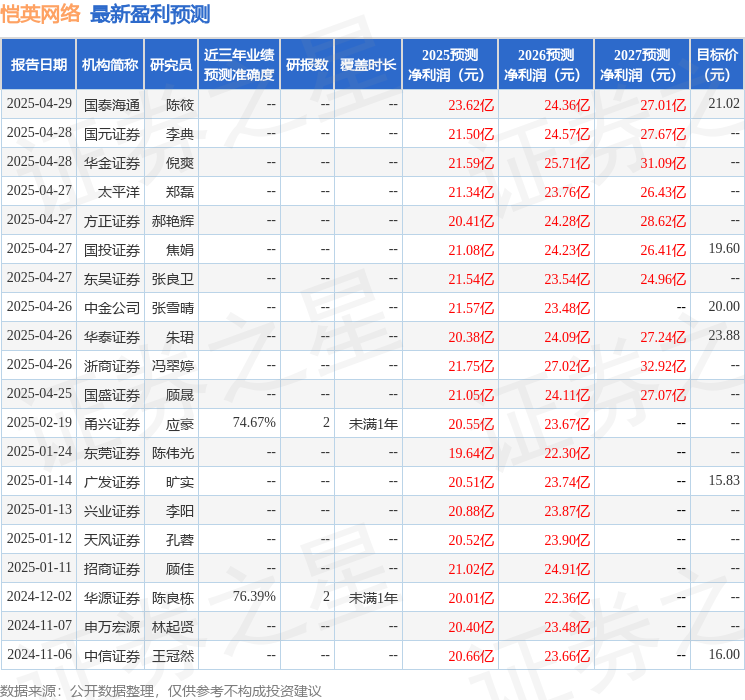This screenshot has width=745, height=700.
Task: Select the 浙商证券 institution cell
Action: coord(112,366)
